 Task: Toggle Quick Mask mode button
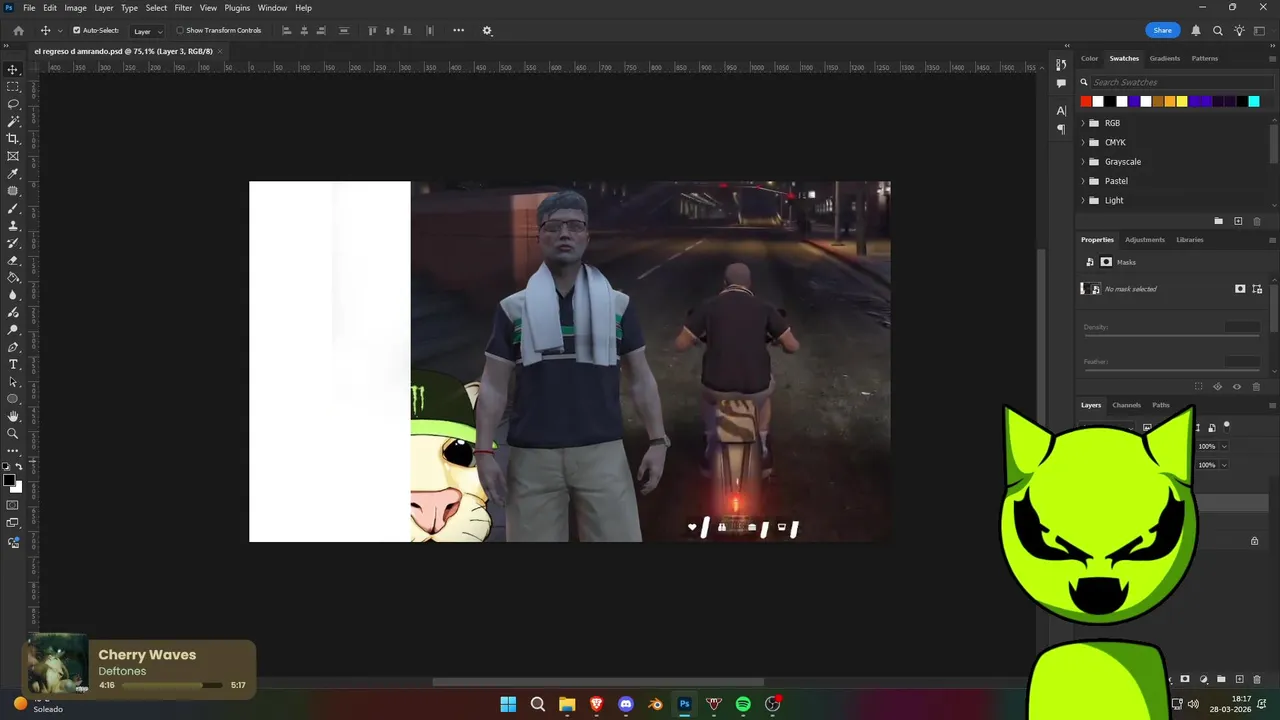(x=13, y=506)
